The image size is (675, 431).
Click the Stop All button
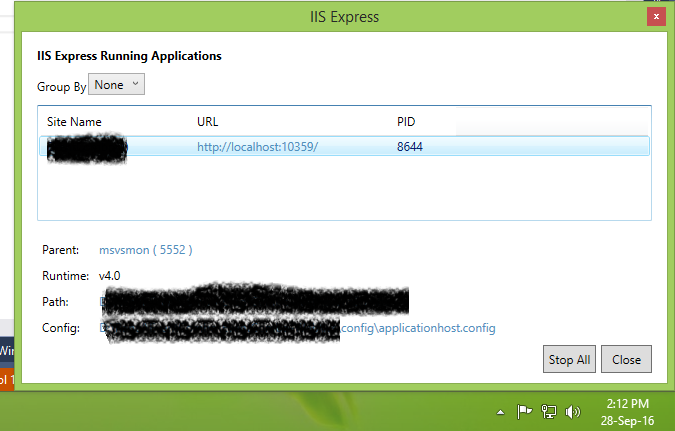569,359
